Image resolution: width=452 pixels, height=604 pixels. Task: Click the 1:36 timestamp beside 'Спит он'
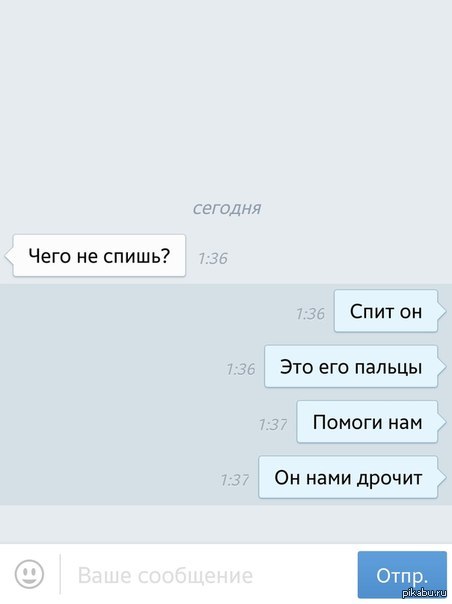point(311,314)
